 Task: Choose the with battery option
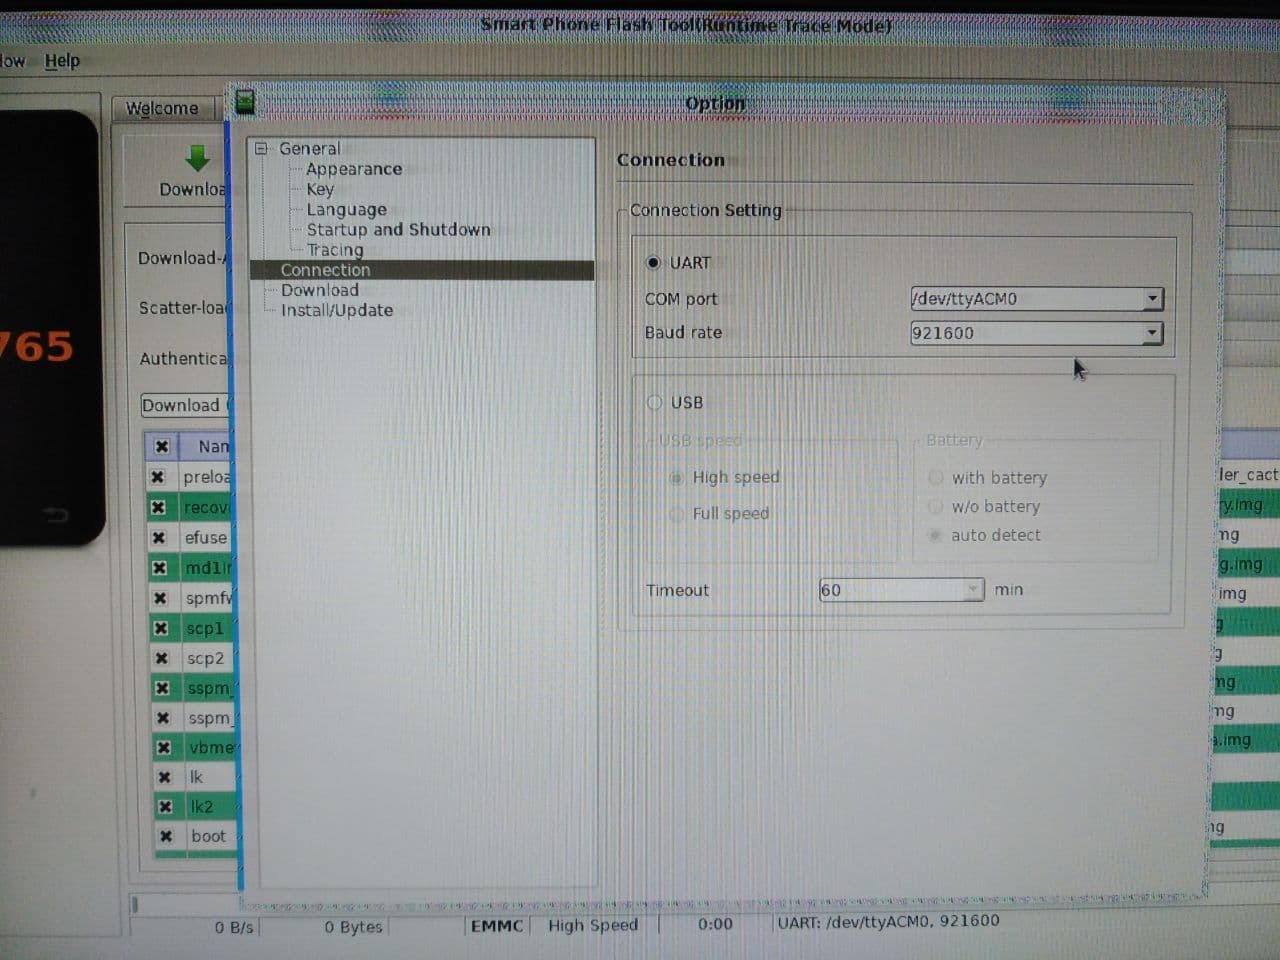[x=936, y=477]
